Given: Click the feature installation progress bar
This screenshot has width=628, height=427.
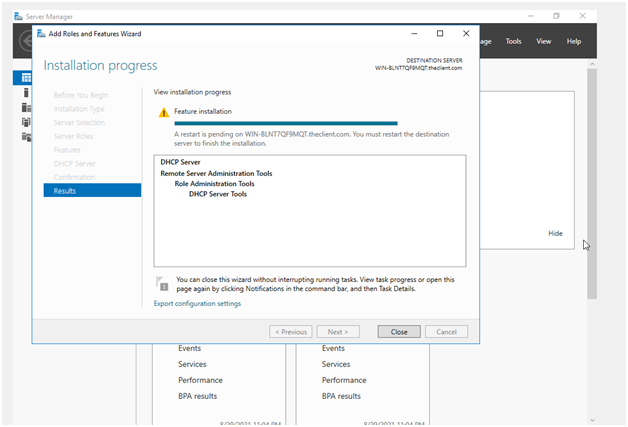Looking at the screenshot, I should tap(286, 123).
